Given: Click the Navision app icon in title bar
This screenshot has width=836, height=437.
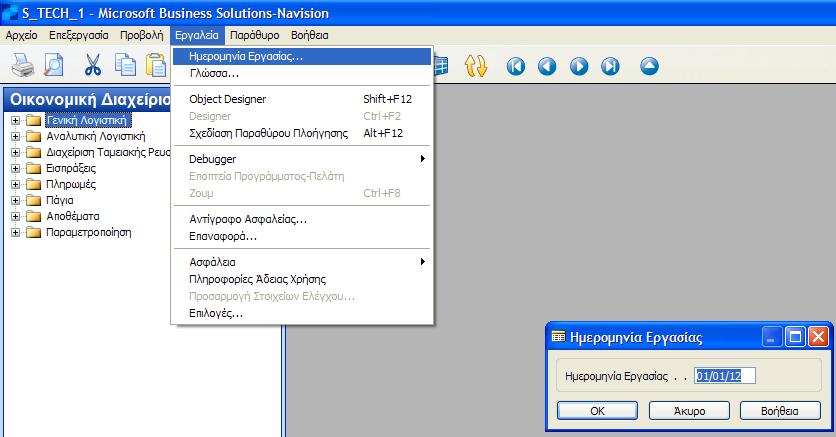Looking at the screenshot, I should [10, 13].
